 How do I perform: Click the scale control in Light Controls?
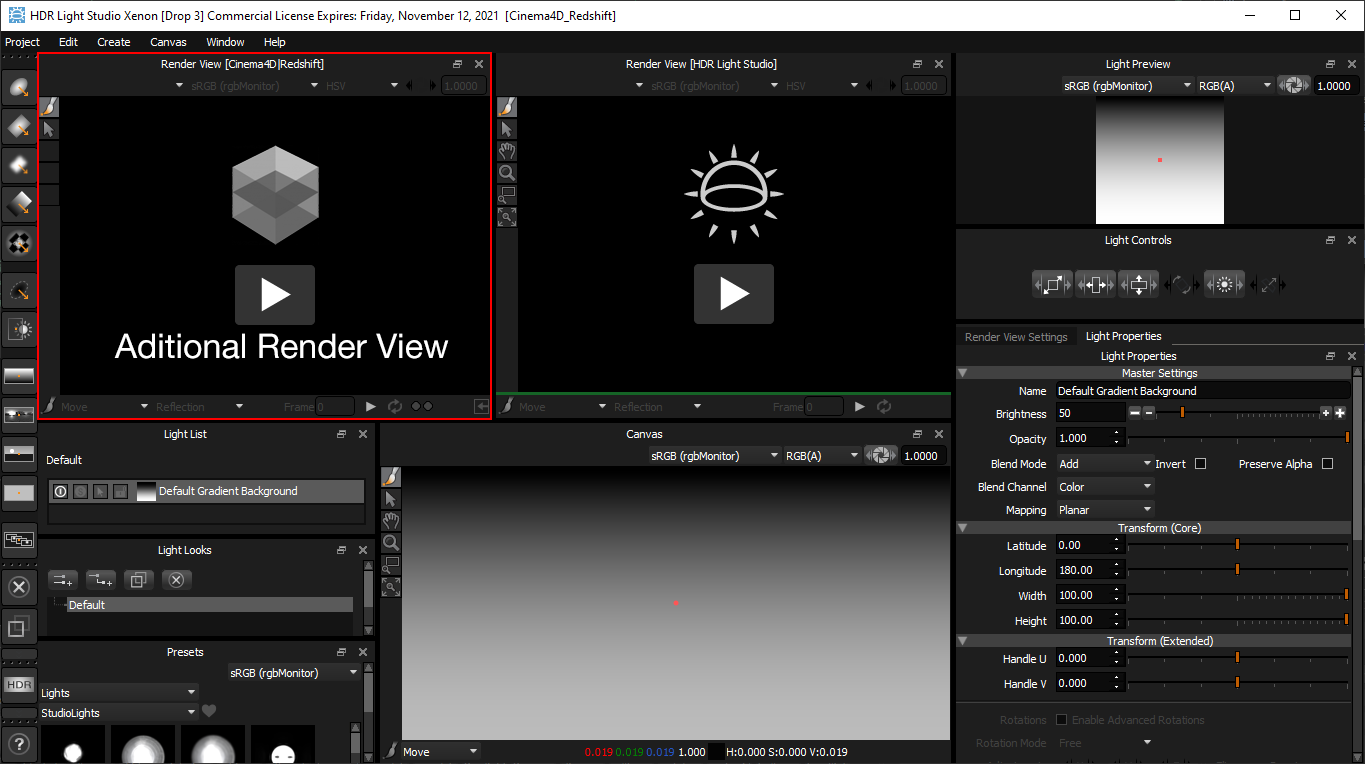coord(1052,285)
